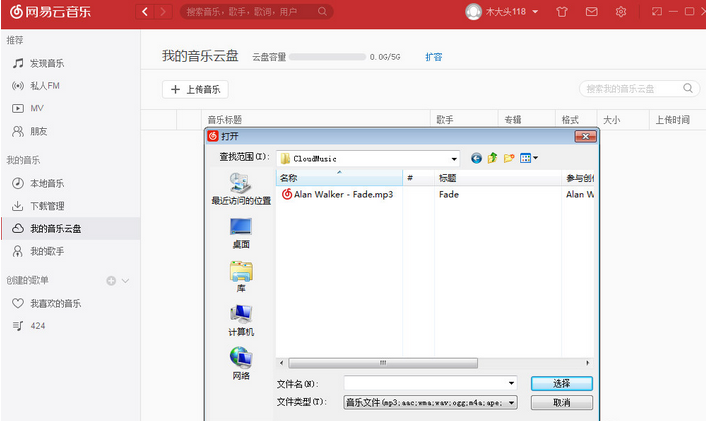Open the messages envelope icon
Screen dimensions: 706x421
pyautogui.click(x=591, y=12)
